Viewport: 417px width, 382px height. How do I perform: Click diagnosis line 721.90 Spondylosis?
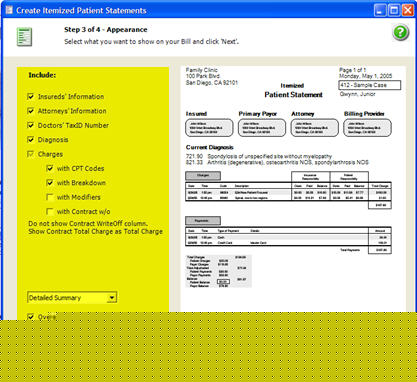(x=259, y=156)
